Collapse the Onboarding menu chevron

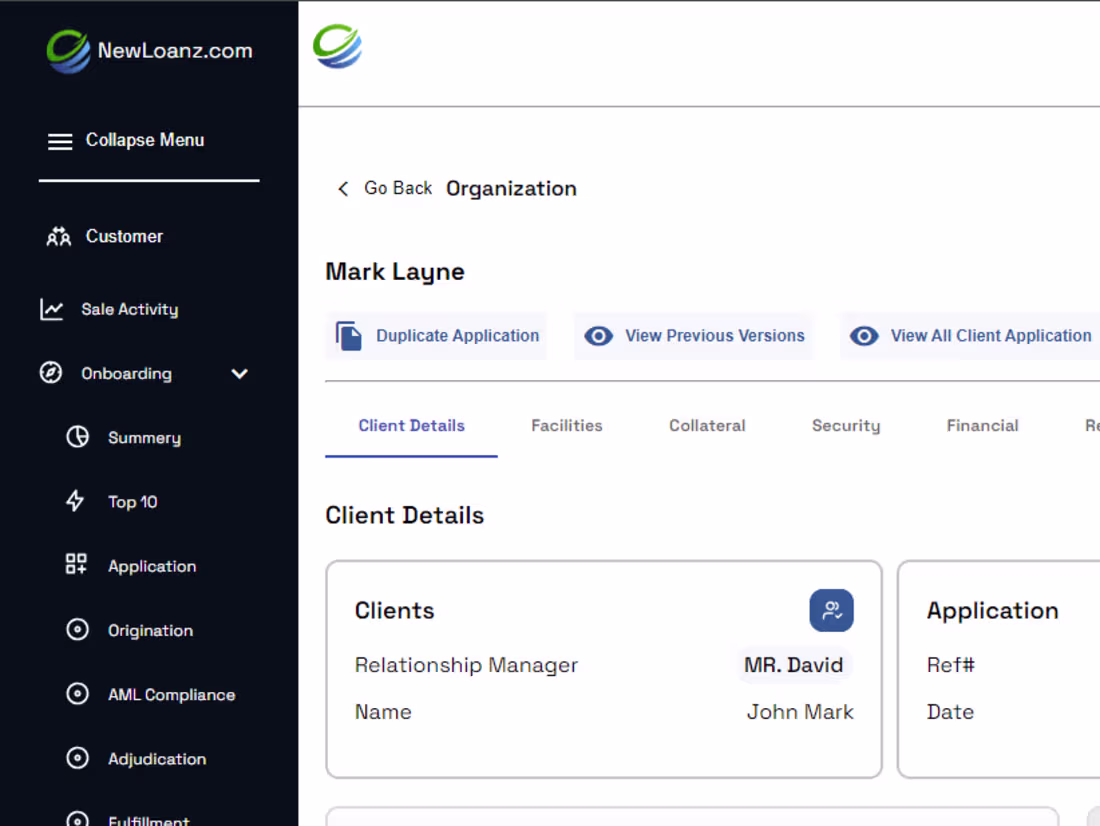239,374
